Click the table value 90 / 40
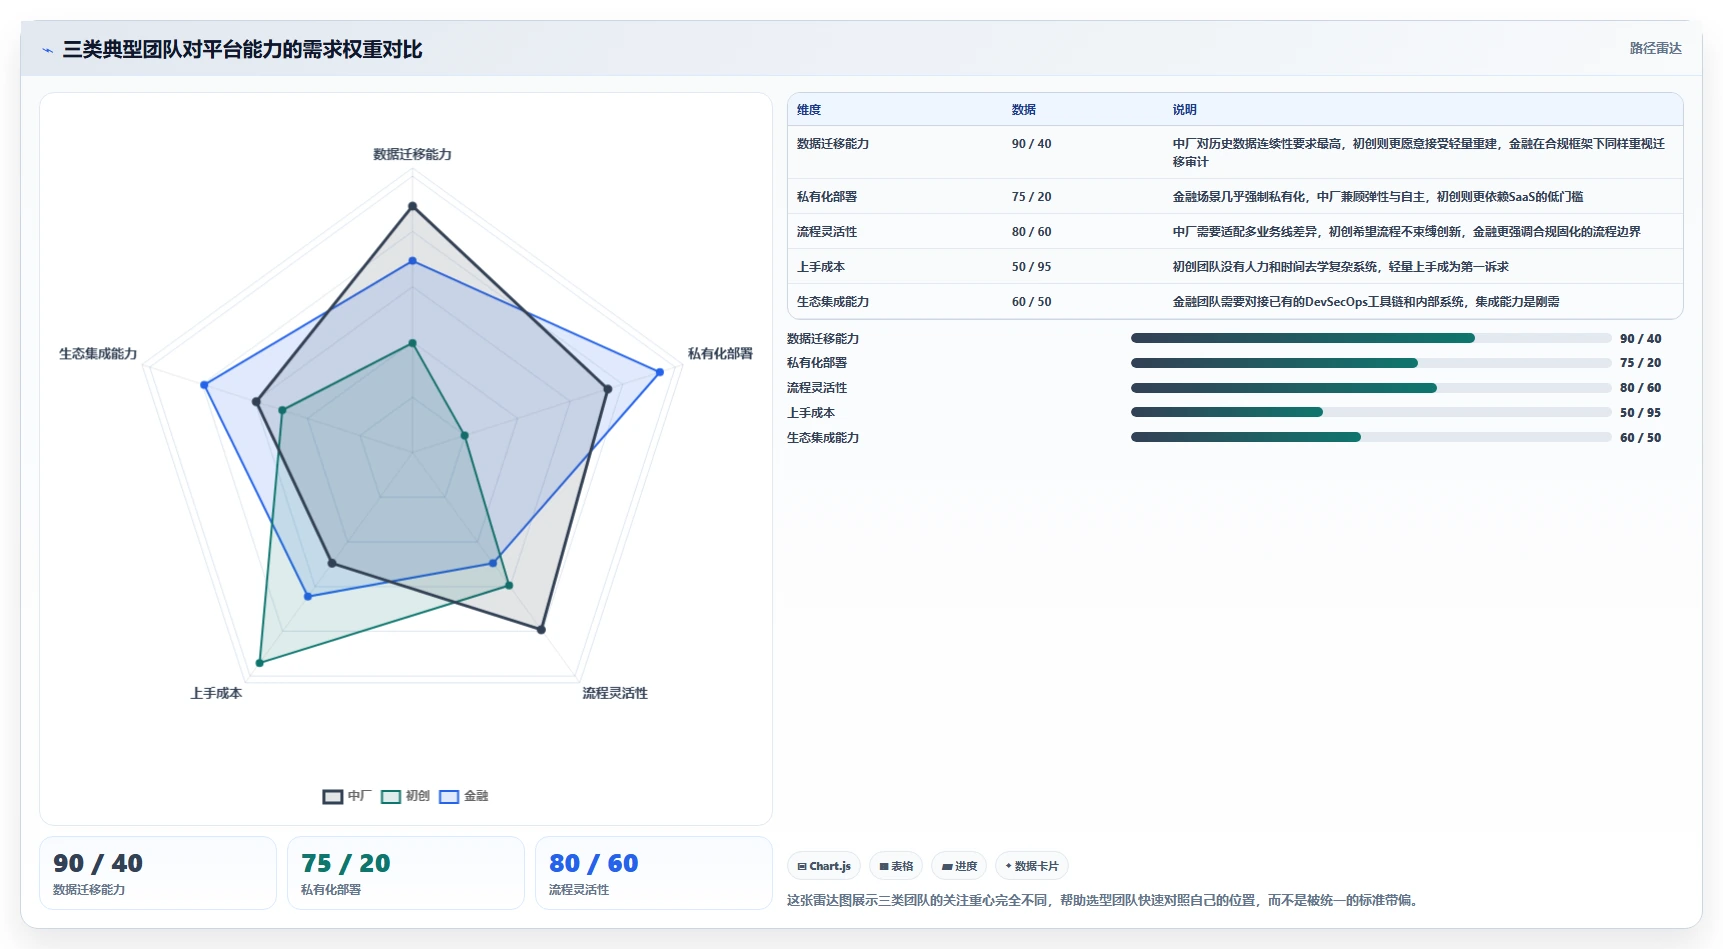 (1031, 144)
